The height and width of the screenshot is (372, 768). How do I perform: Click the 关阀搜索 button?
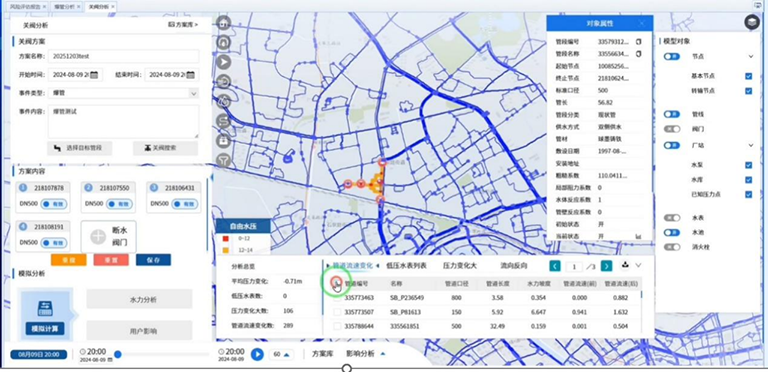(x=165, y=148)
